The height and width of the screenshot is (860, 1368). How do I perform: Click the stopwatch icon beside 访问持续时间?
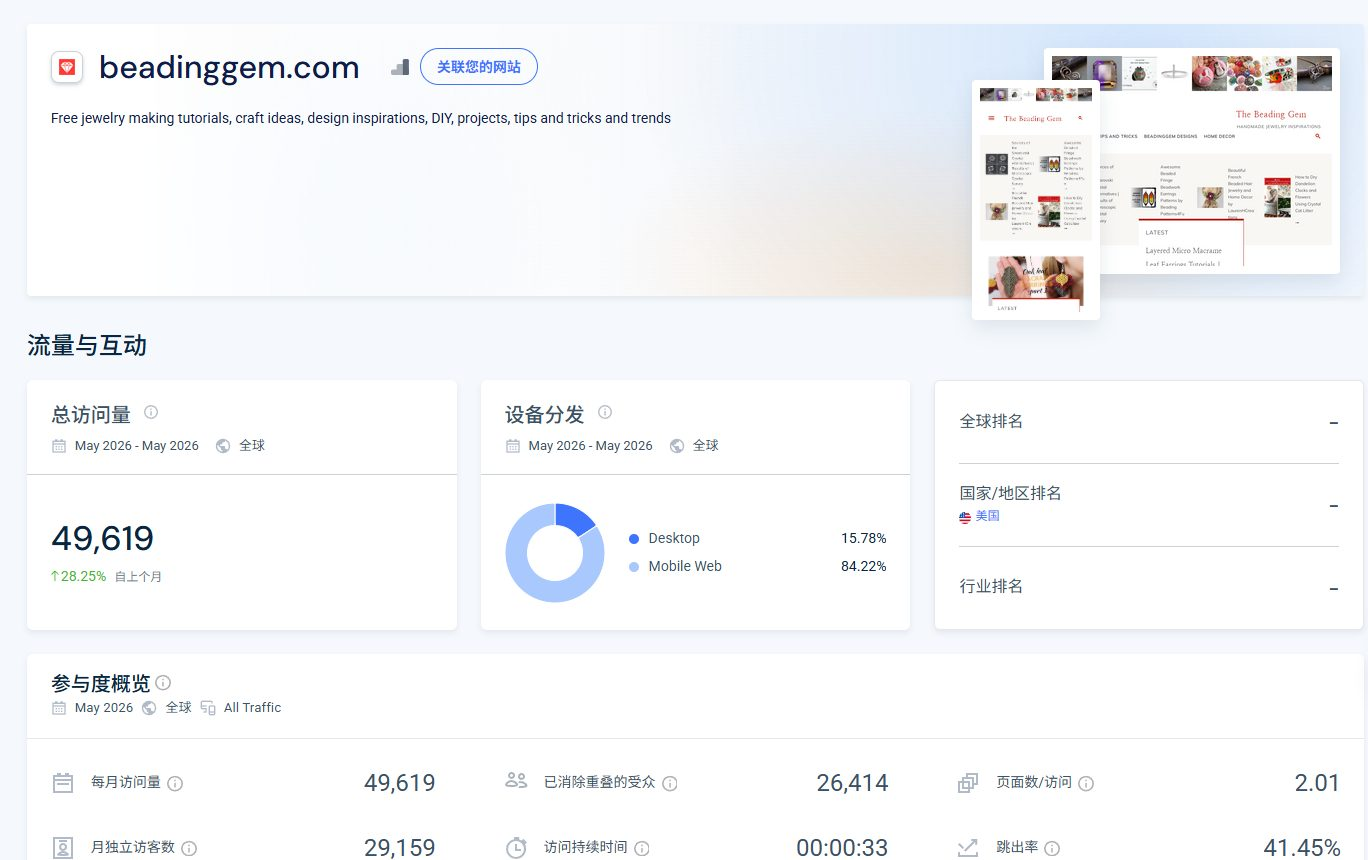516,848
